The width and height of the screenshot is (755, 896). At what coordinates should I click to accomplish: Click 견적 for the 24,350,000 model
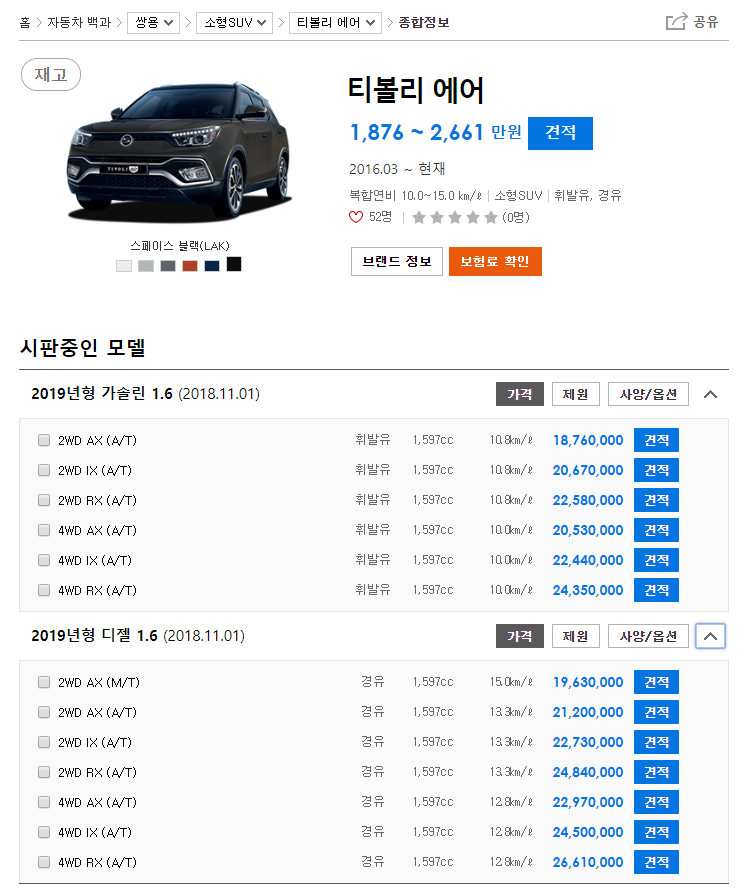click(x=656, y=590)
